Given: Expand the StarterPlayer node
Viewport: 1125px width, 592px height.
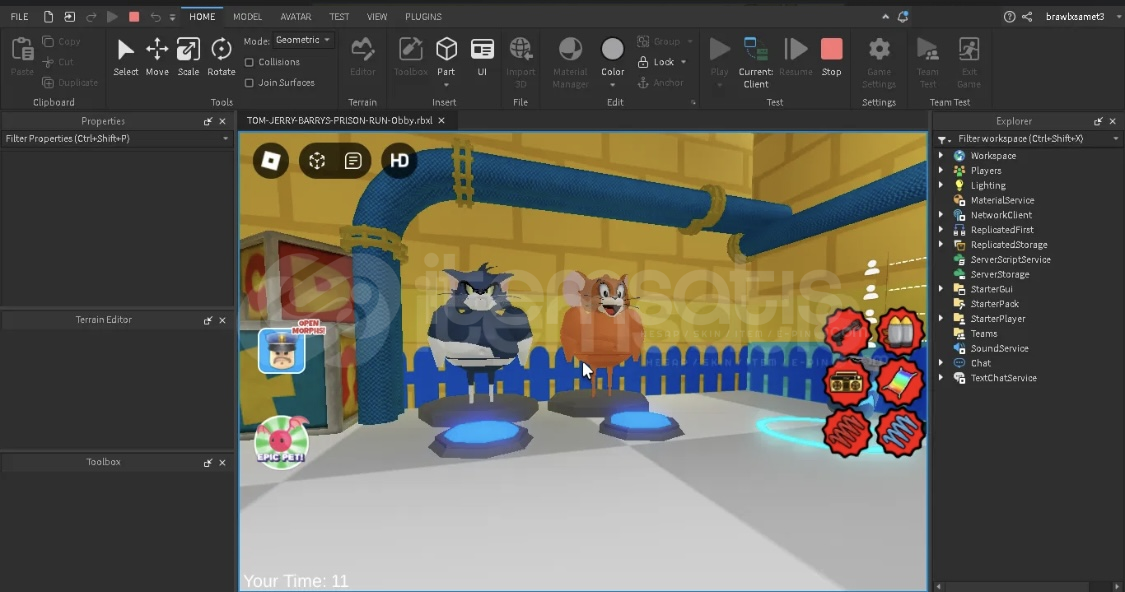Looking at the screenshot, I should click(941, 318).
